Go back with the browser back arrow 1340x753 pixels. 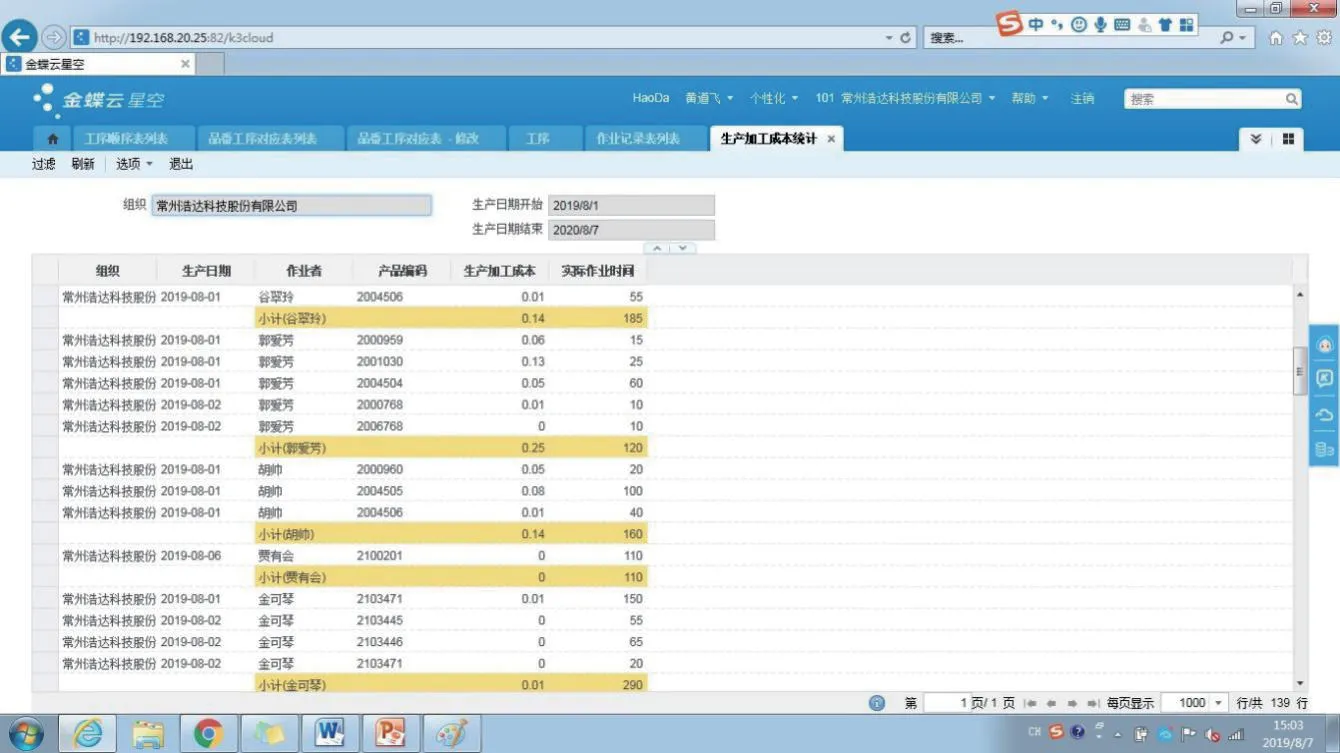(x=20, y=37)
